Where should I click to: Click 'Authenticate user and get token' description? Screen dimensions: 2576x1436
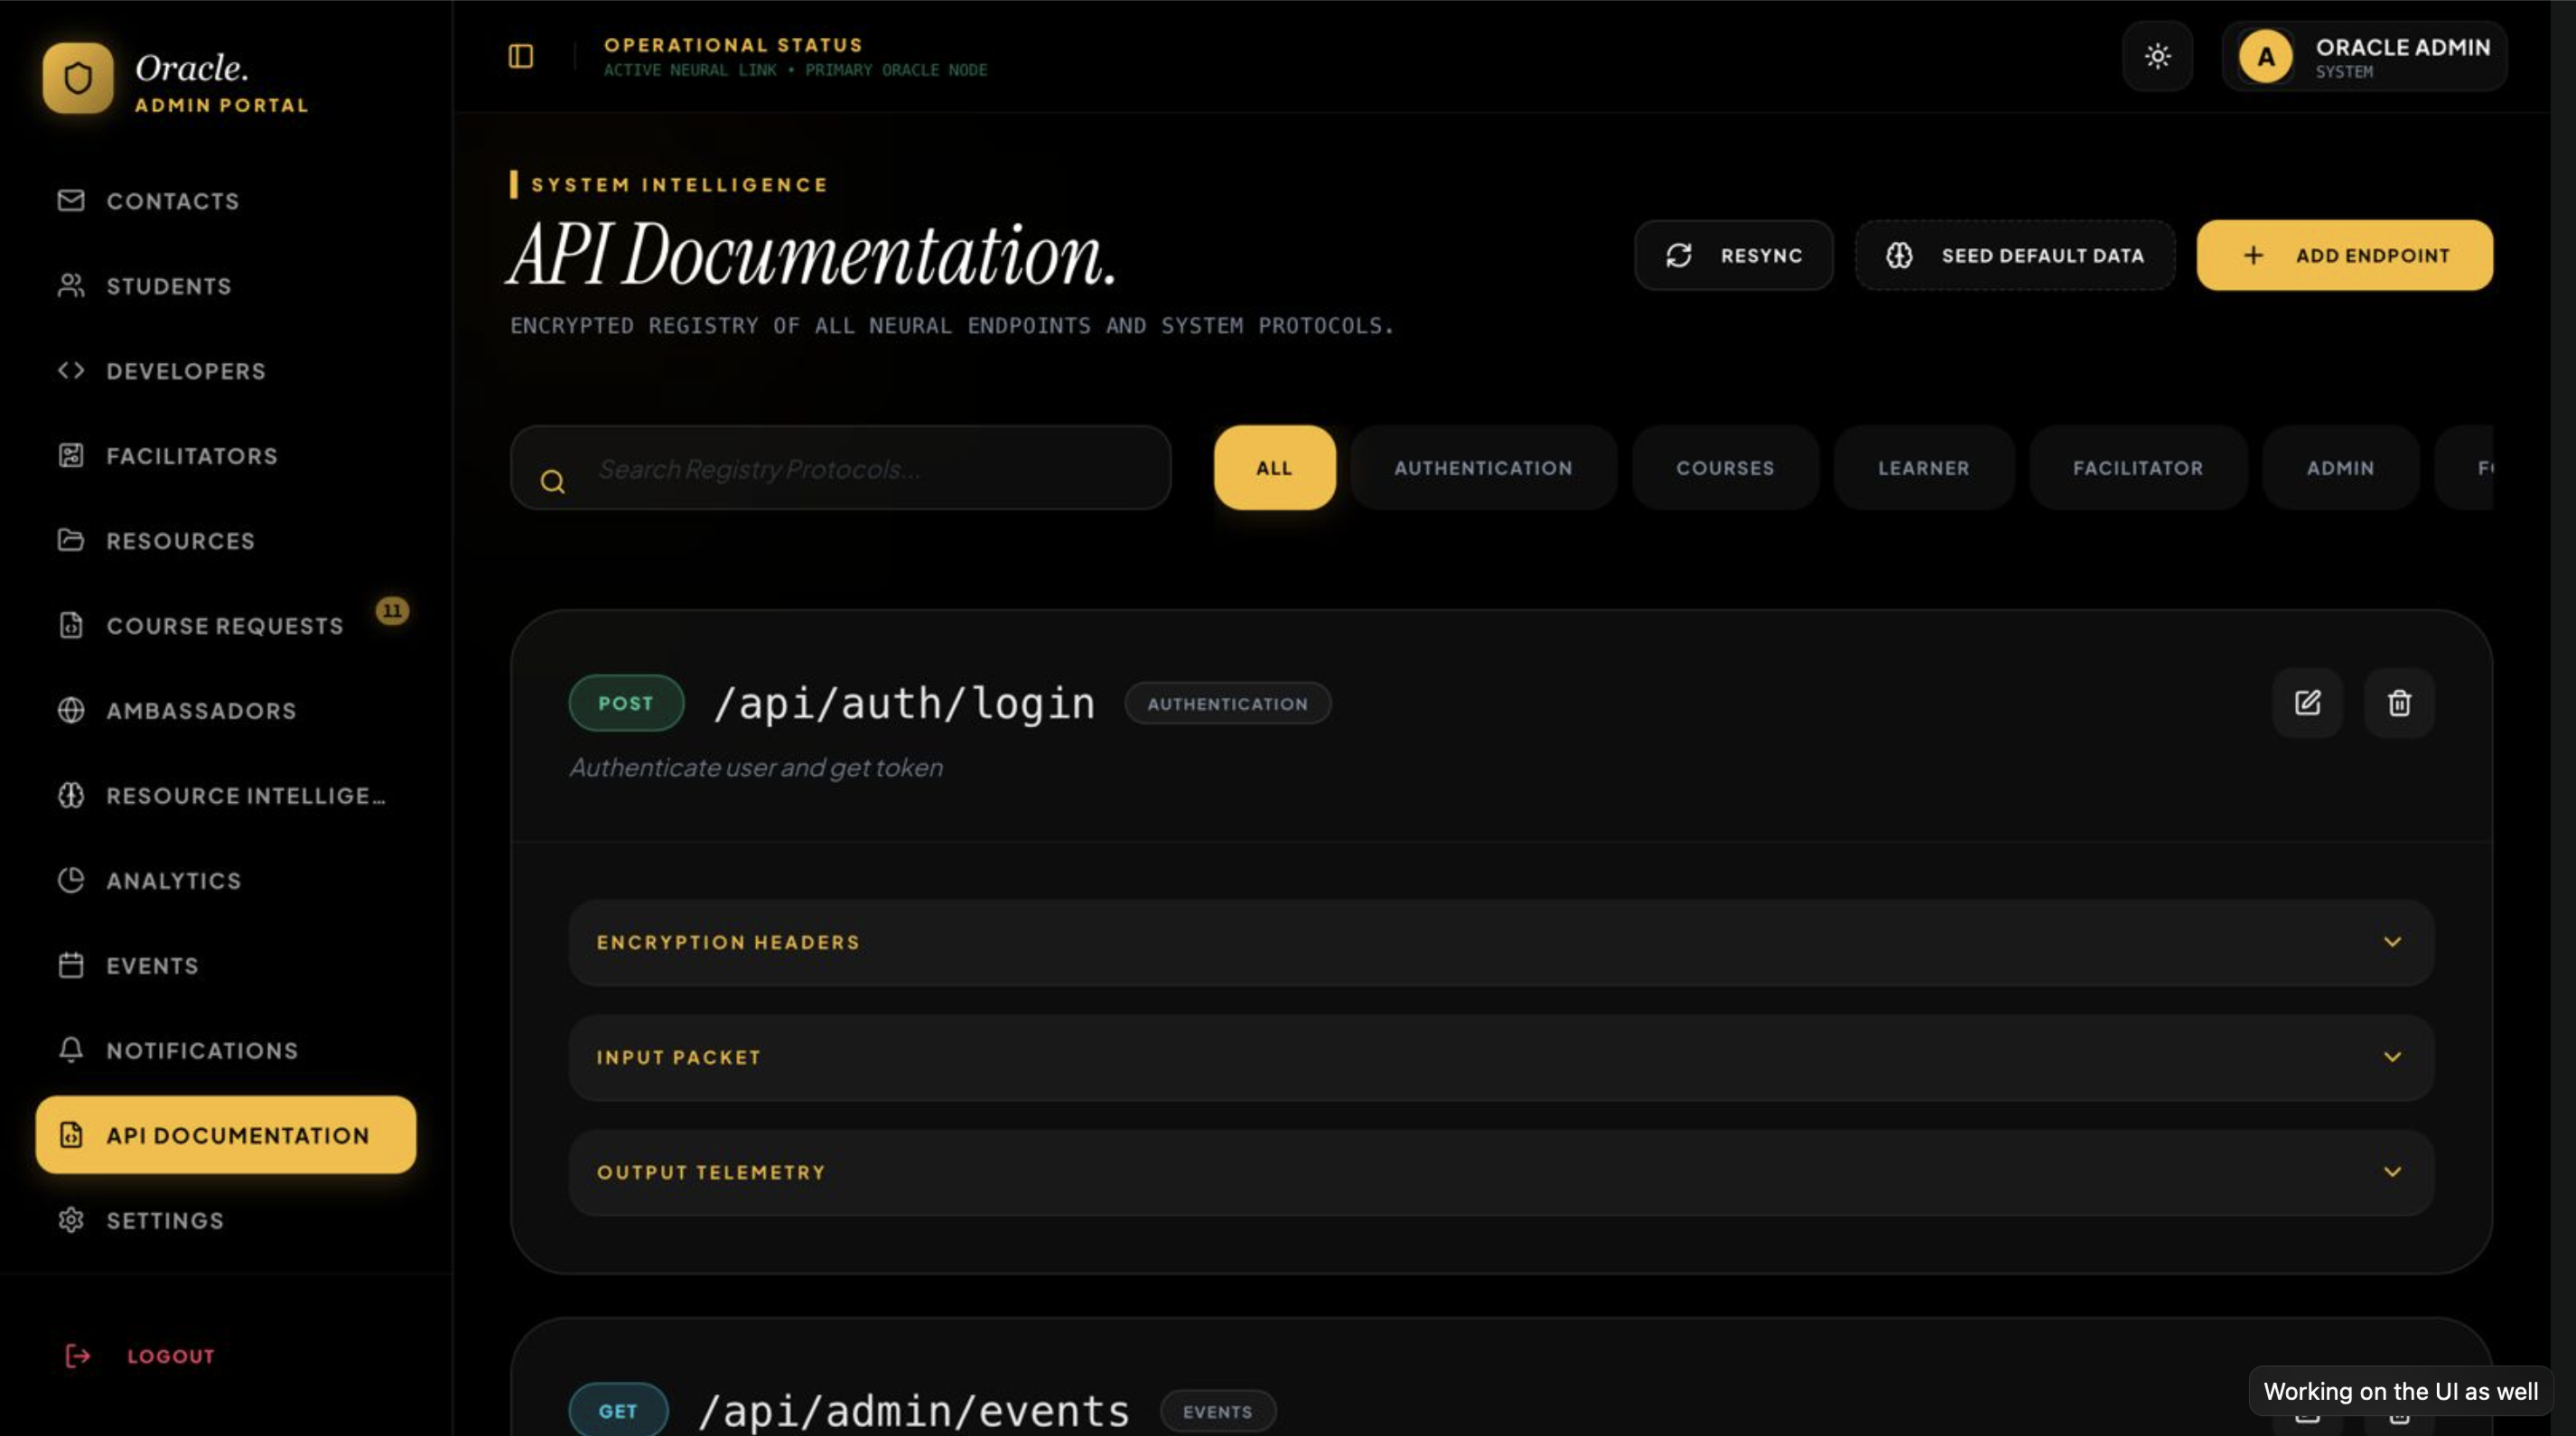click(x=756, y=767)
